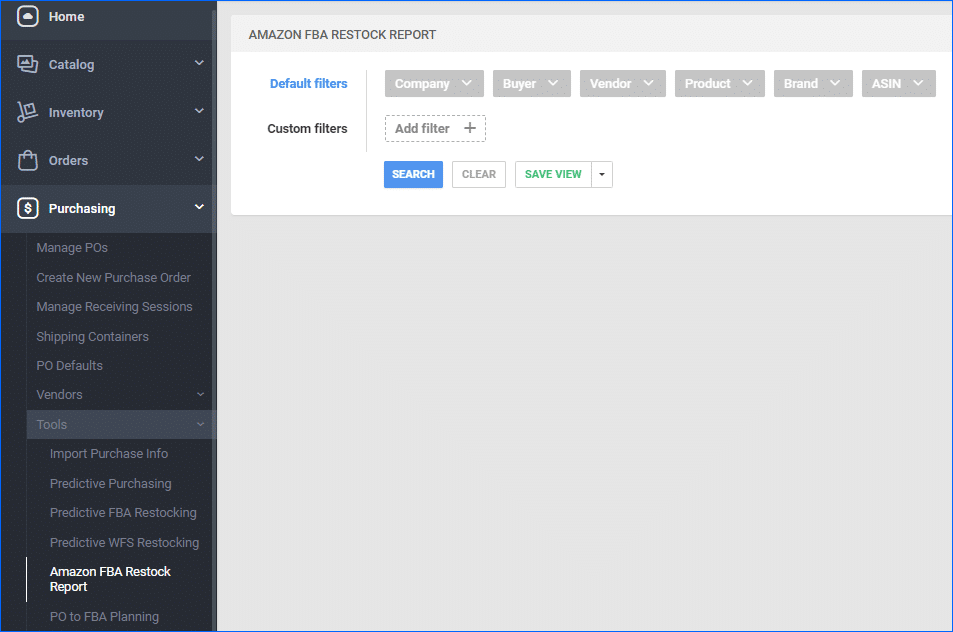Open the Catalog section icon
Image resolution: width=953 pixels, height=632 pixels.
click(27, 64)
